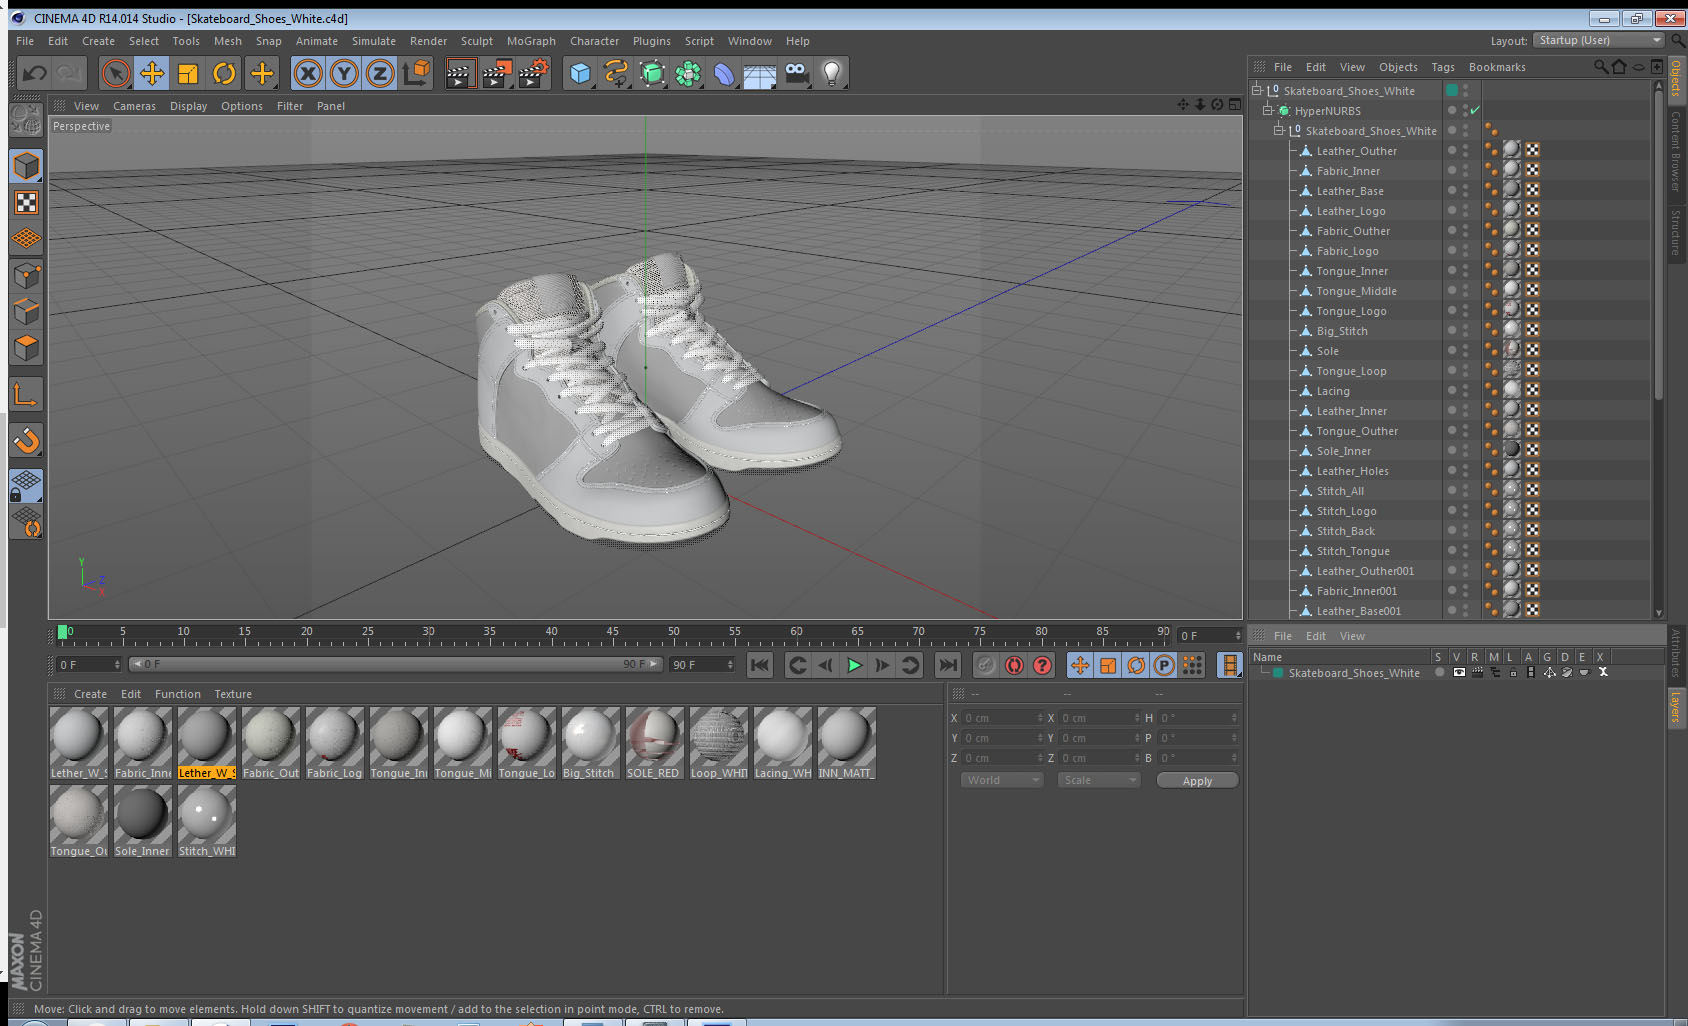
Task: Select the SOLE_RED material swatch
Action: (x=654, y=742)
